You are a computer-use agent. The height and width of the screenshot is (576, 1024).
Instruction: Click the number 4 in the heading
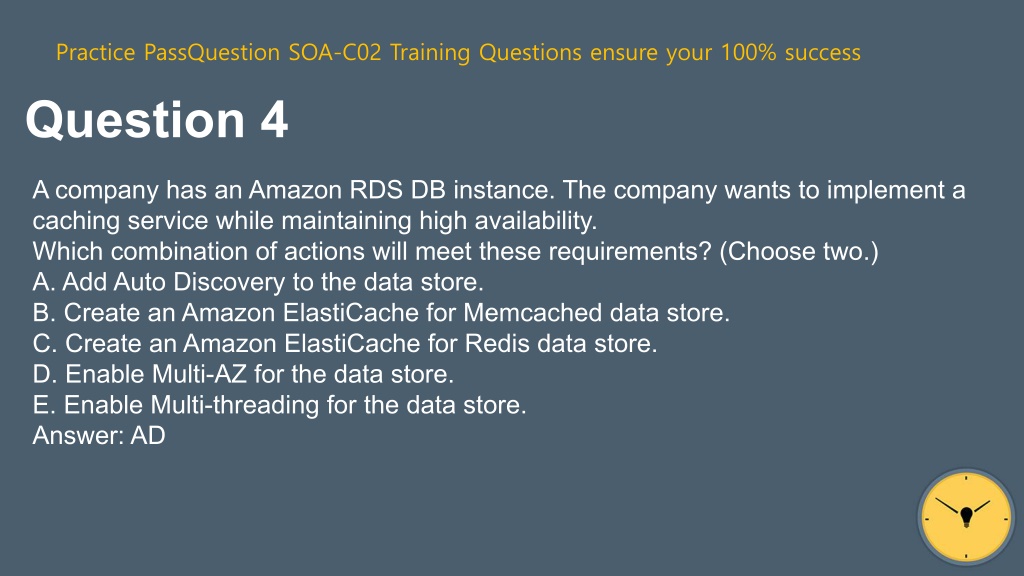274,120
